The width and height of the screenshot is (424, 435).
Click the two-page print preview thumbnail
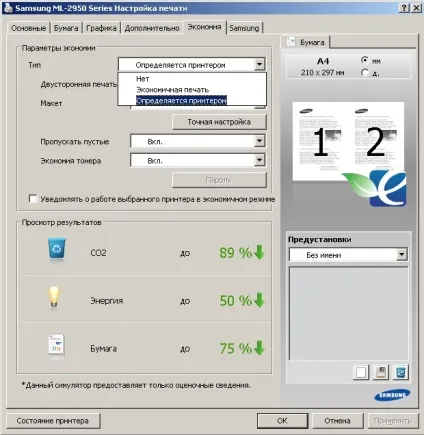click(348, 142)
